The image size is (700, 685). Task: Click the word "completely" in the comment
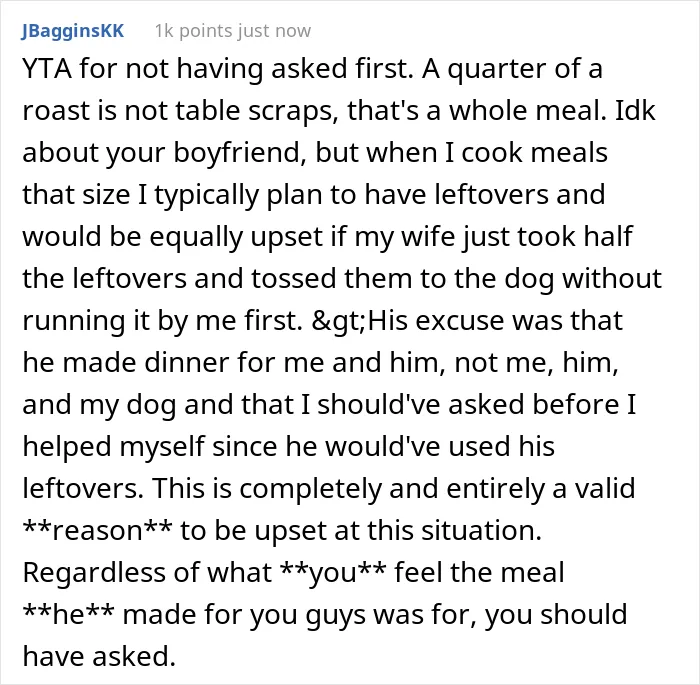(x=310, y=489)
